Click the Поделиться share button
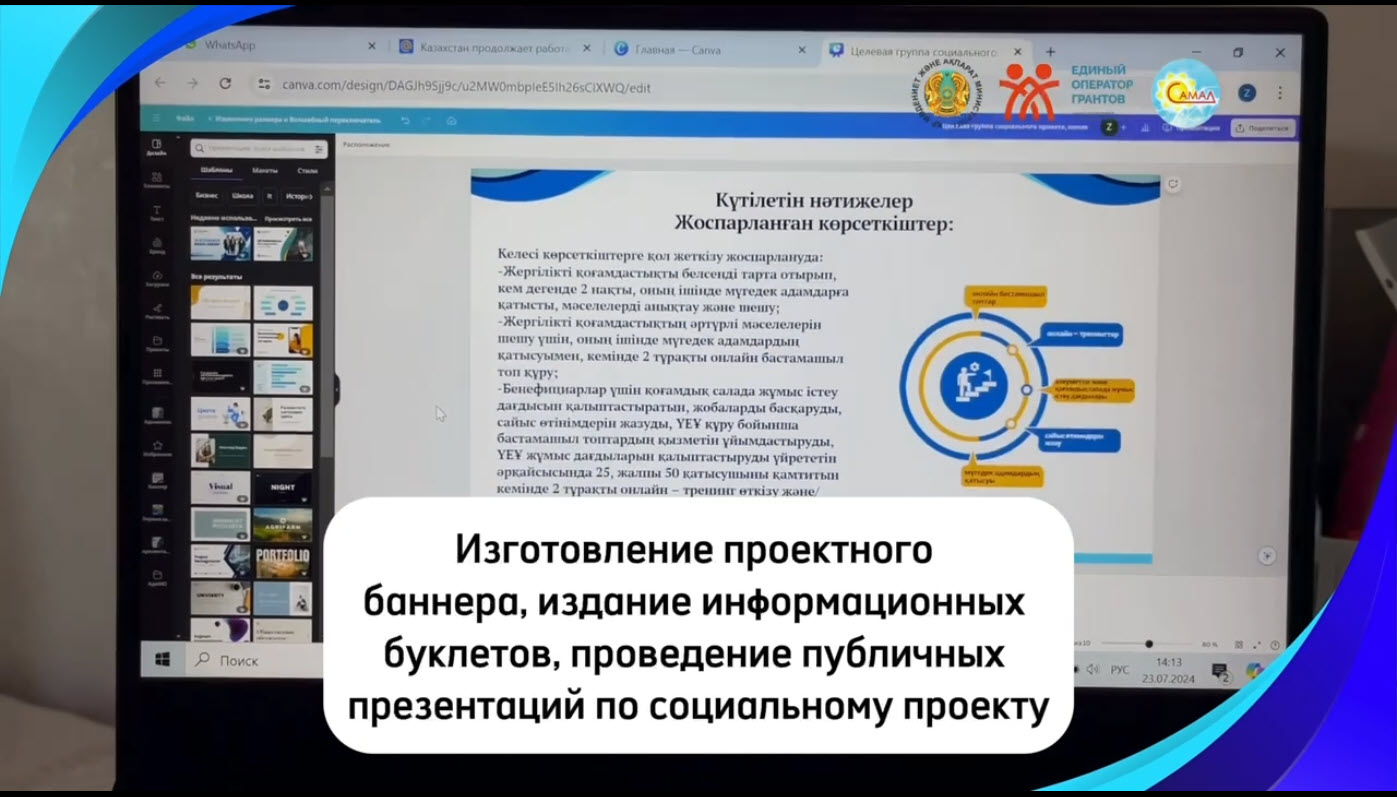 [1264, 128]
